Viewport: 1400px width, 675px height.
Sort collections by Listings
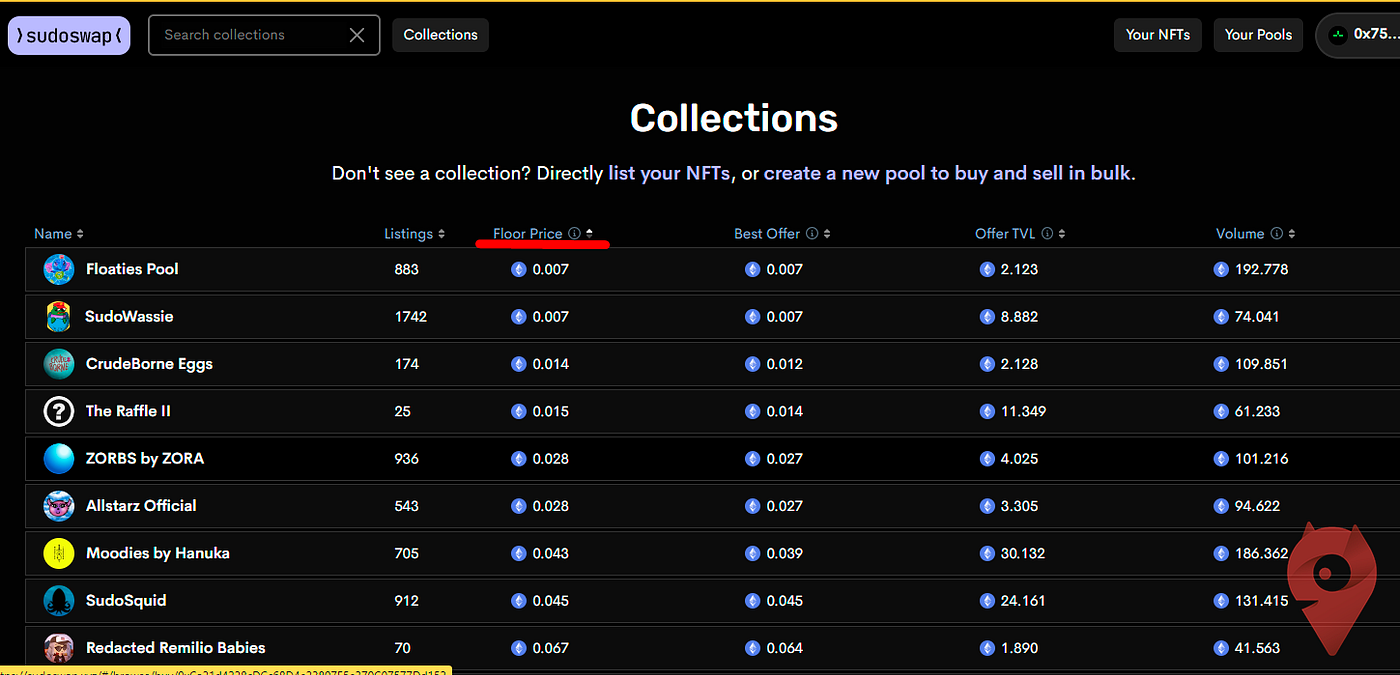415,234
